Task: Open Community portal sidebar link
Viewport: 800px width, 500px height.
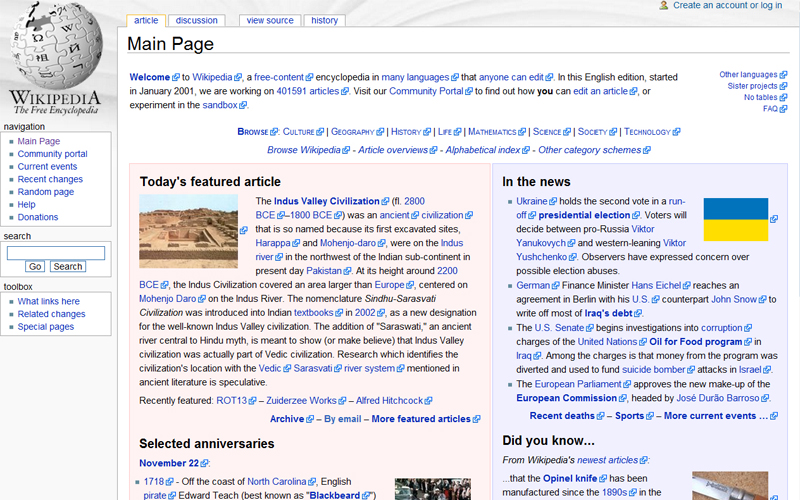Action: (53, 154)
